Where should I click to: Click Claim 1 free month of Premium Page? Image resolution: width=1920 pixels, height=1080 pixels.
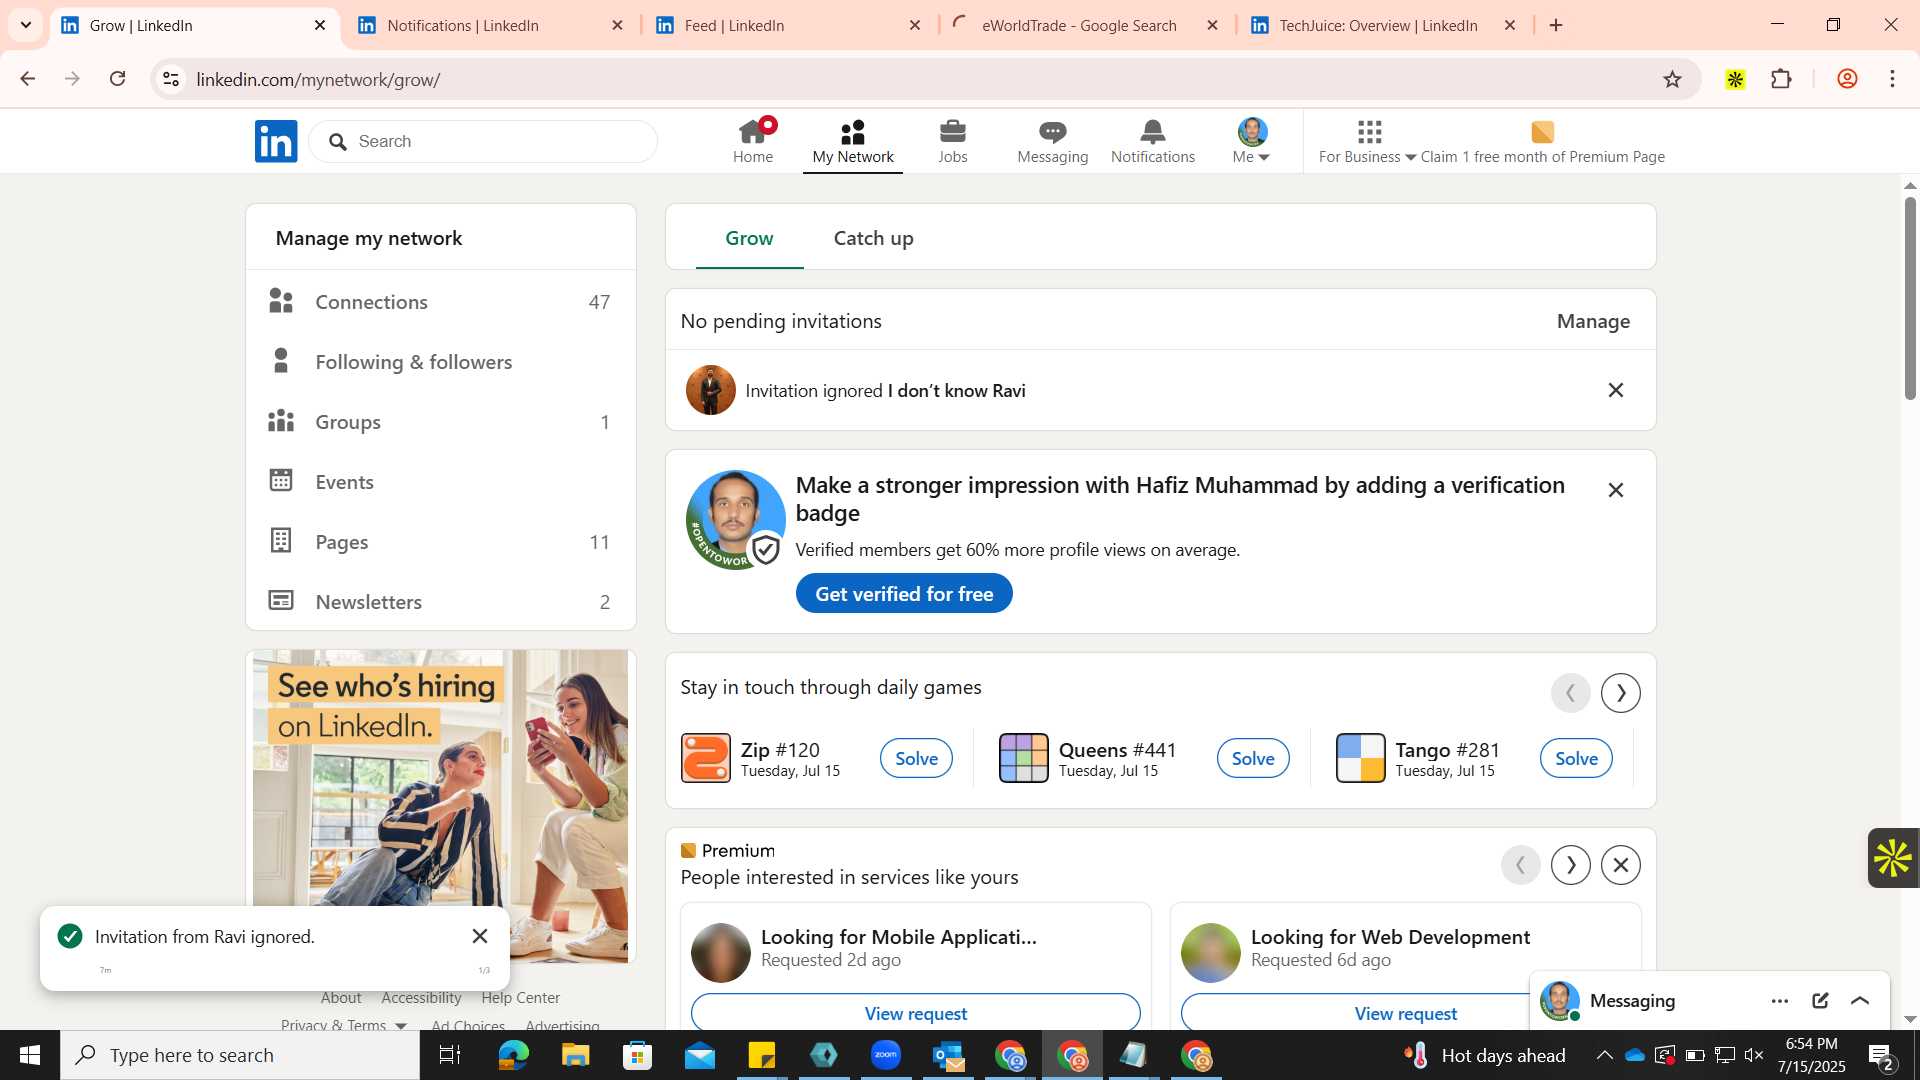point(1543,141)
